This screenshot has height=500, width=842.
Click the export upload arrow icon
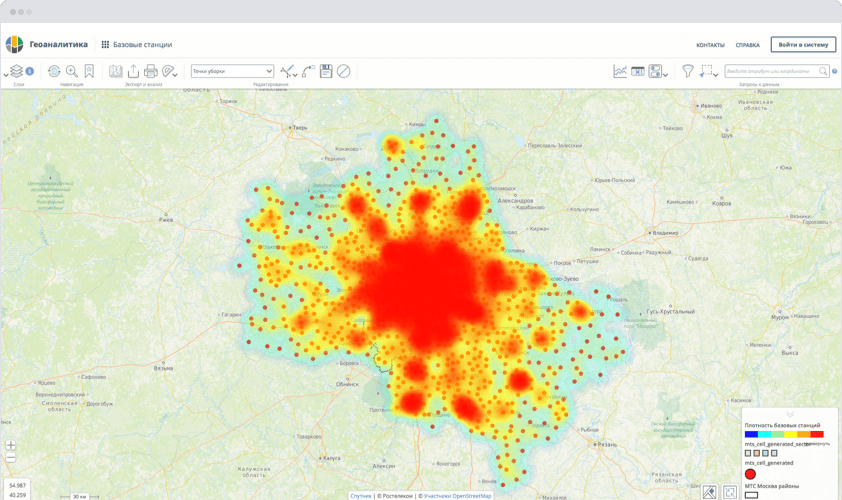[x=133, y=71]
